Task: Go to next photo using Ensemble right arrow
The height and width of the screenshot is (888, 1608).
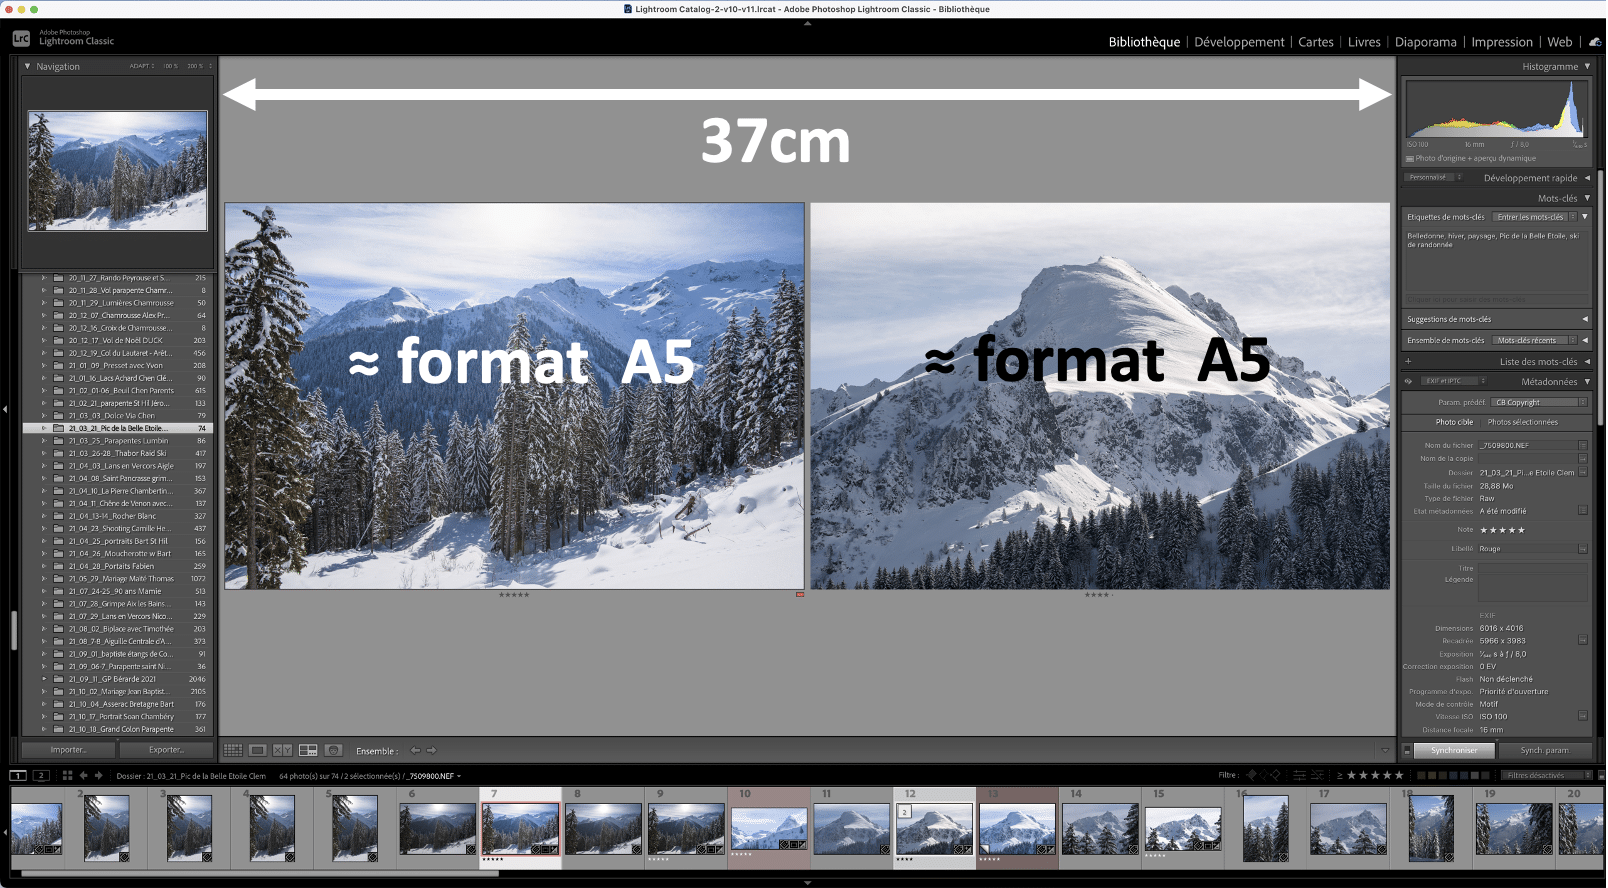Action: 431,750
